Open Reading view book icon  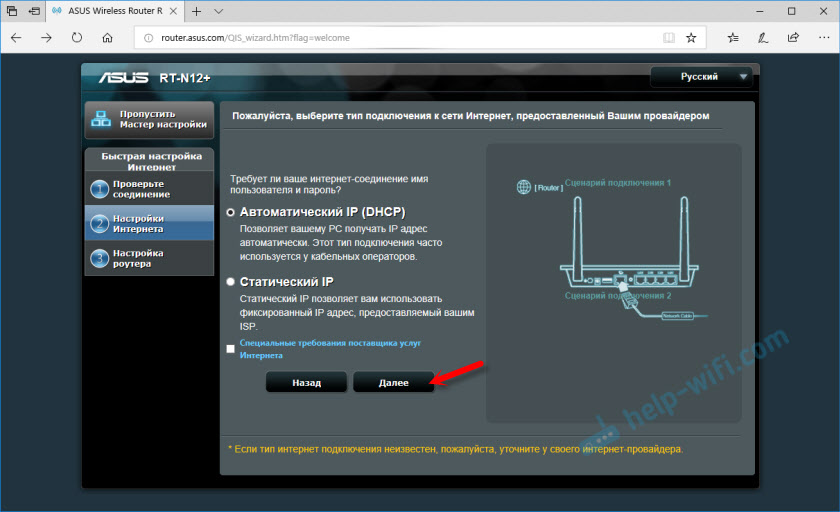point(668,38)
